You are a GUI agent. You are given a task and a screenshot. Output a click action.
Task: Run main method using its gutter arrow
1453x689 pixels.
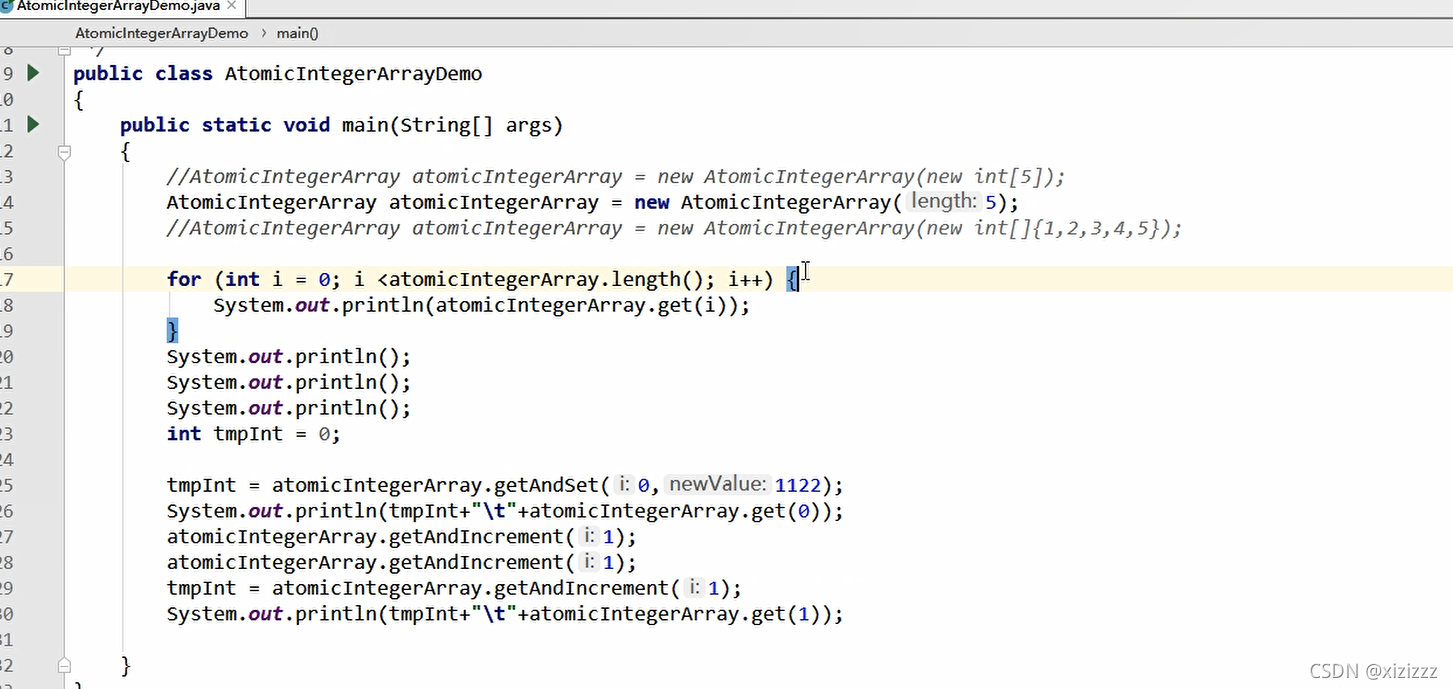click(x=33, y=124)
